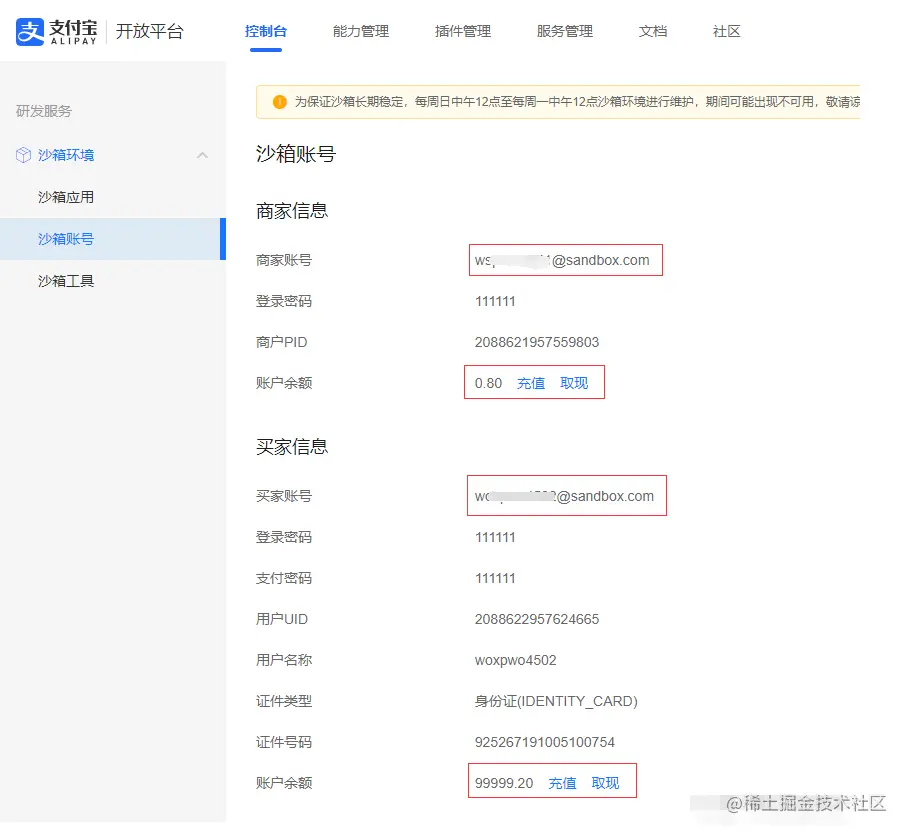Click the 用户UID field label
This screenshot has width=910, height=837.
pos(282,619)
